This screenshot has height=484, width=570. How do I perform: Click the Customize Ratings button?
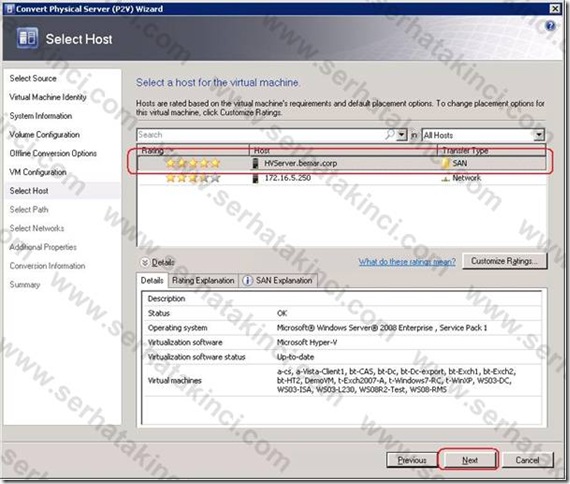click(x=505, y=261)
